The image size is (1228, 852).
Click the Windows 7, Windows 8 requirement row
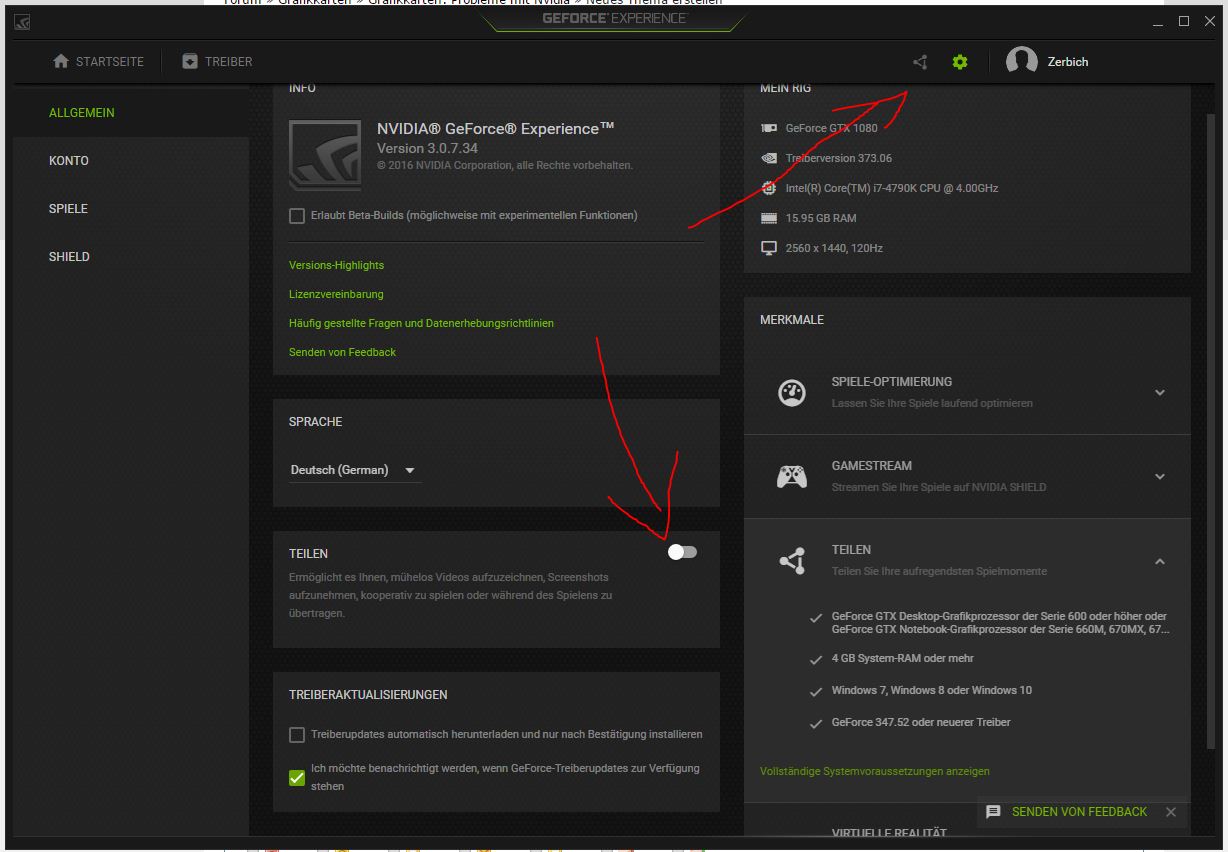tap(931, 690)
